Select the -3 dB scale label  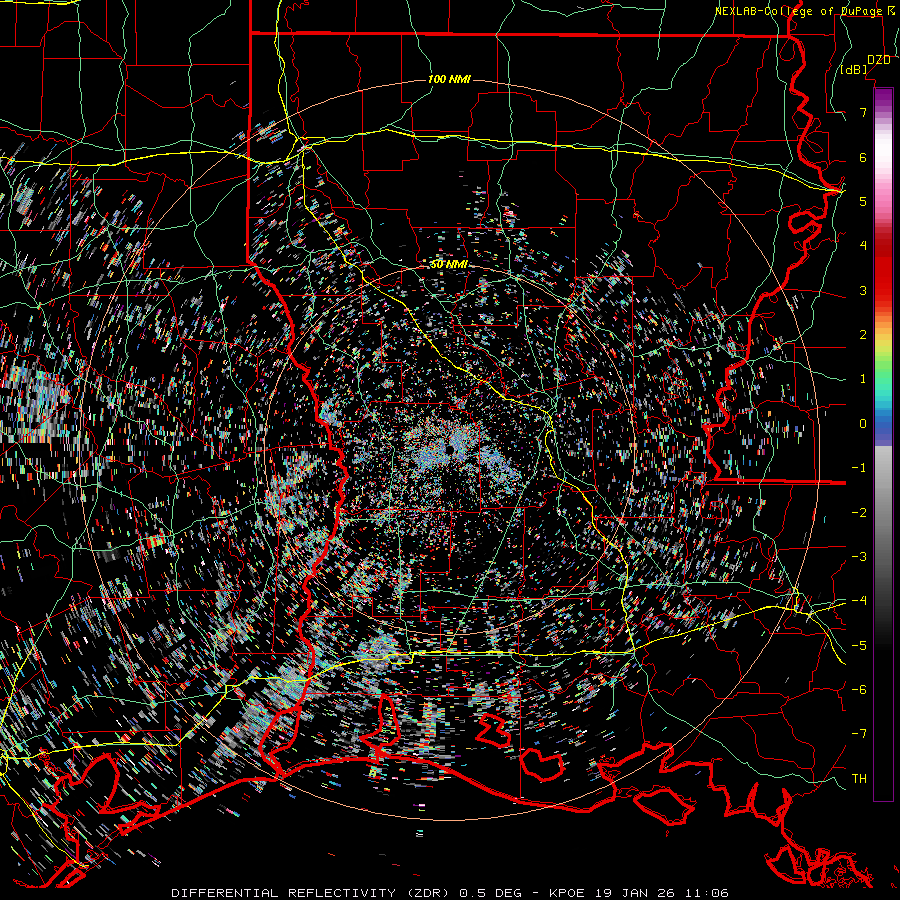click(859, 557)
